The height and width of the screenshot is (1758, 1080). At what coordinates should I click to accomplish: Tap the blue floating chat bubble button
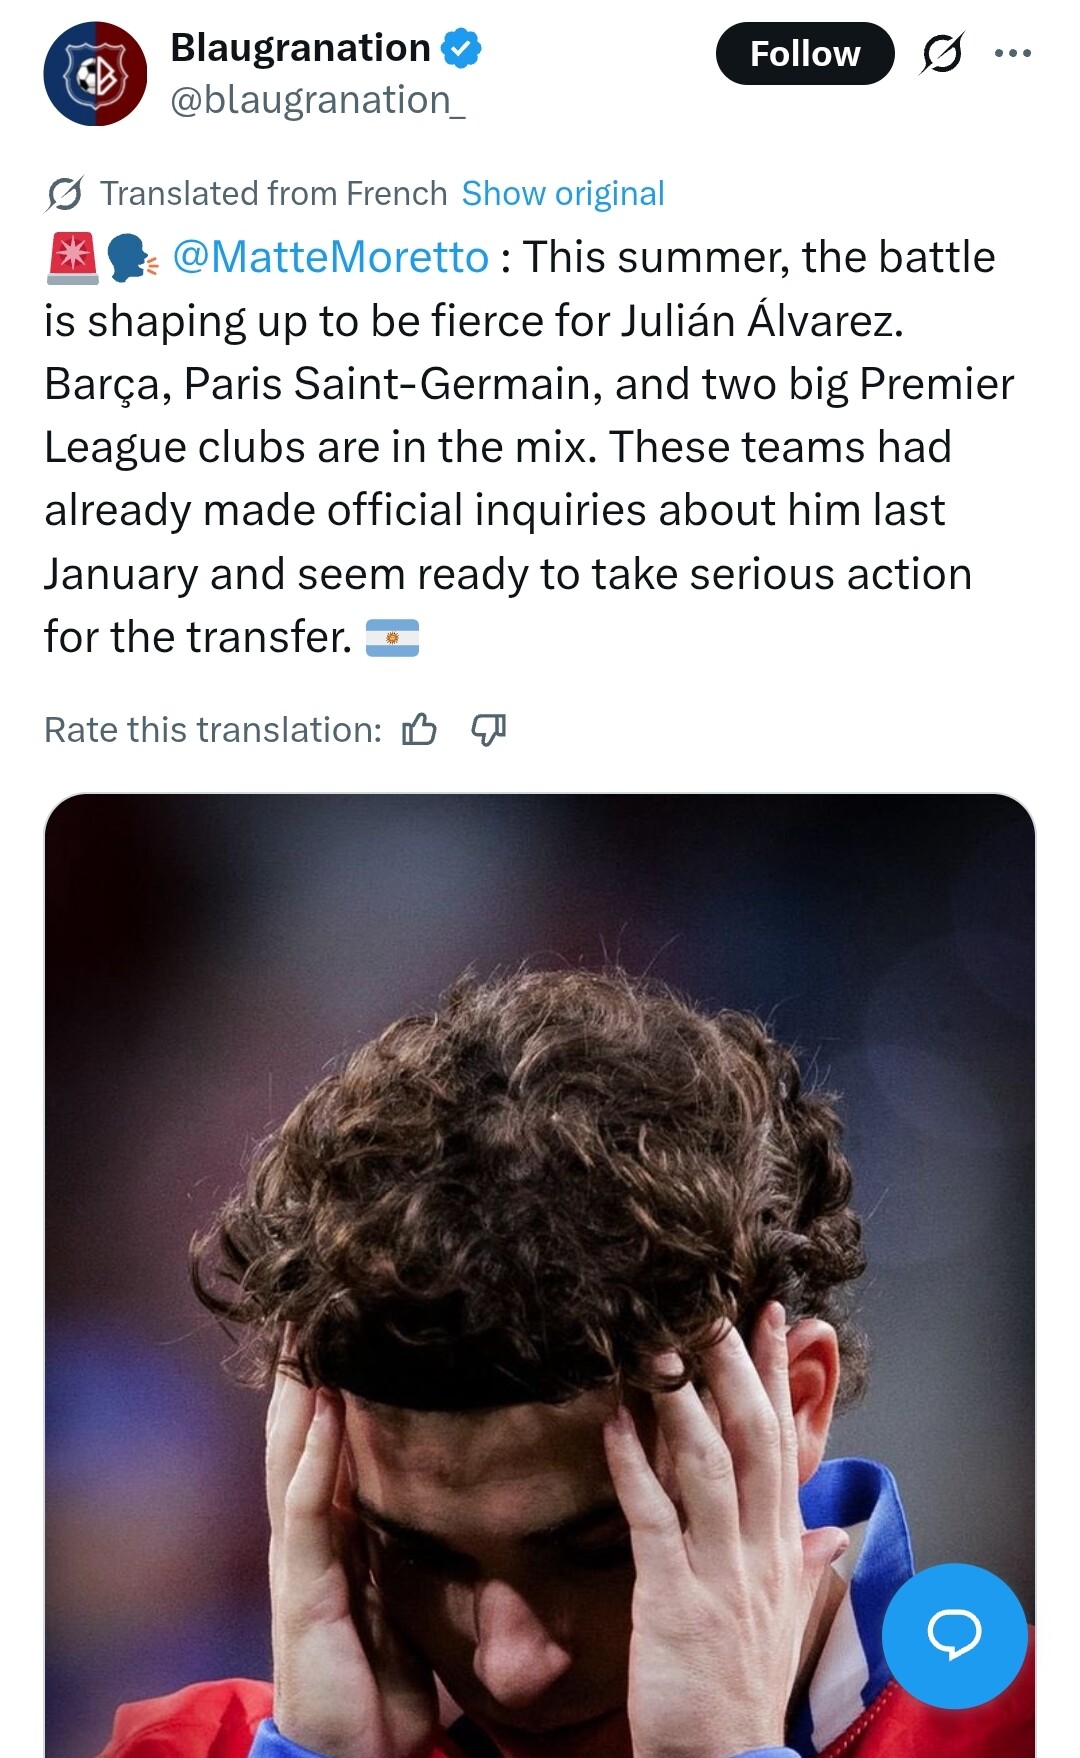(954, 1635)
